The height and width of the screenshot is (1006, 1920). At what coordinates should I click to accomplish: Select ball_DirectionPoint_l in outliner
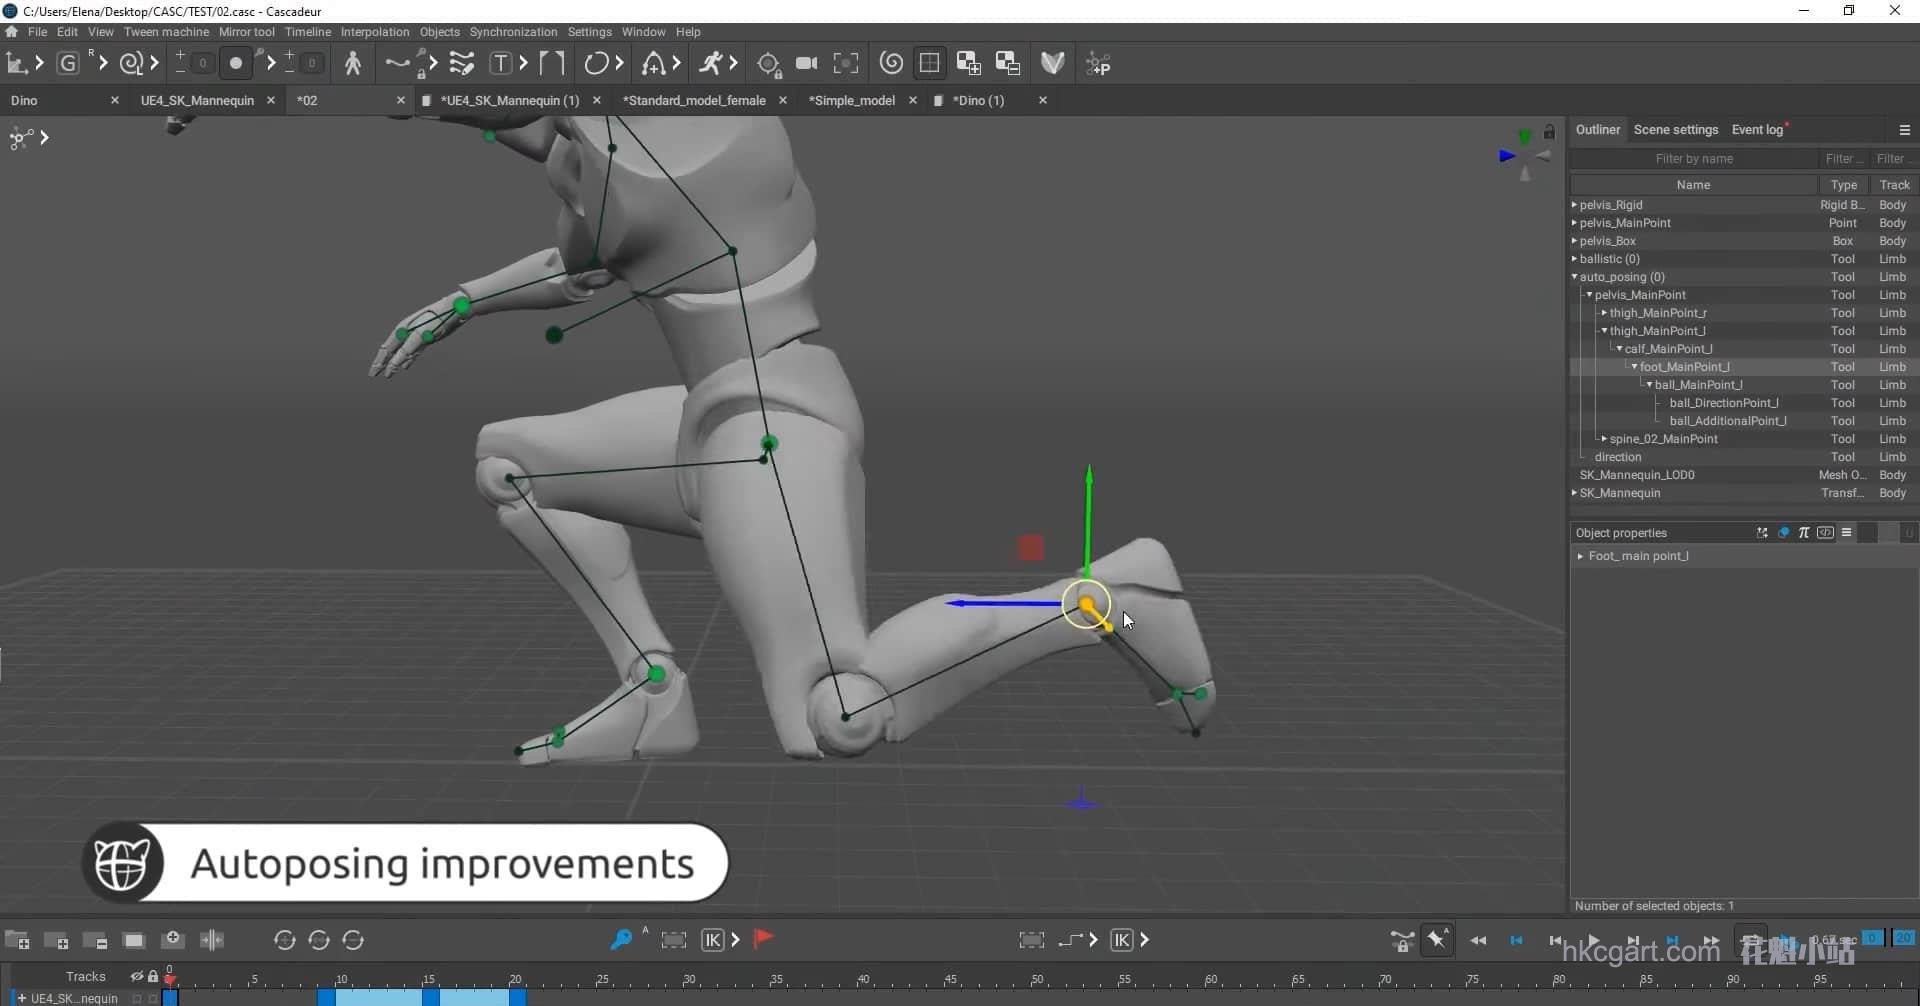click(1724, 403)
